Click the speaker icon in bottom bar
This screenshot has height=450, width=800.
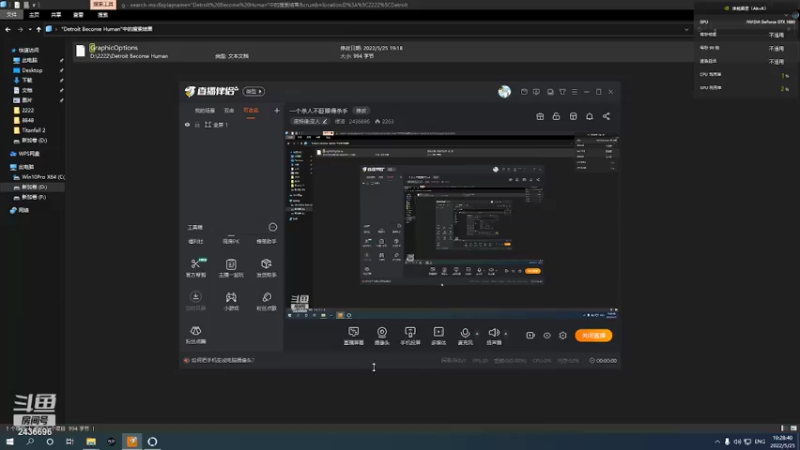(493, 333)
